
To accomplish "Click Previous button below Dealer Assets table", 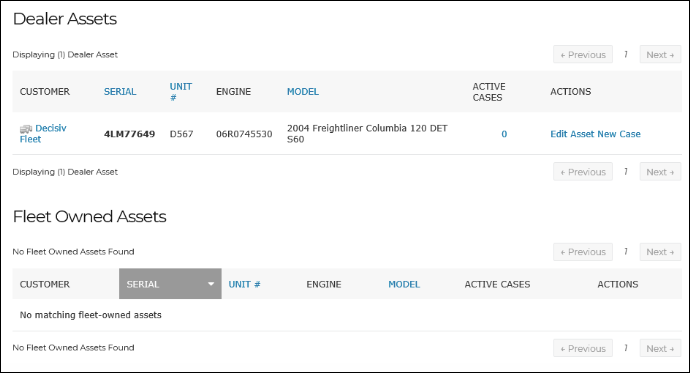I will click(x=583, y=172).
